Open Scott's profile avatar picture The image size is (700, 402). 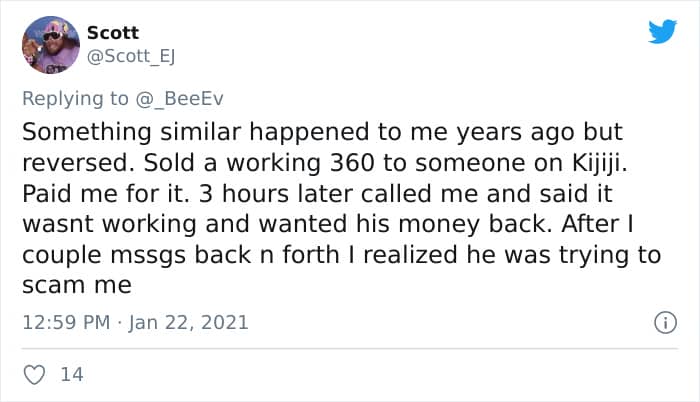50,45
